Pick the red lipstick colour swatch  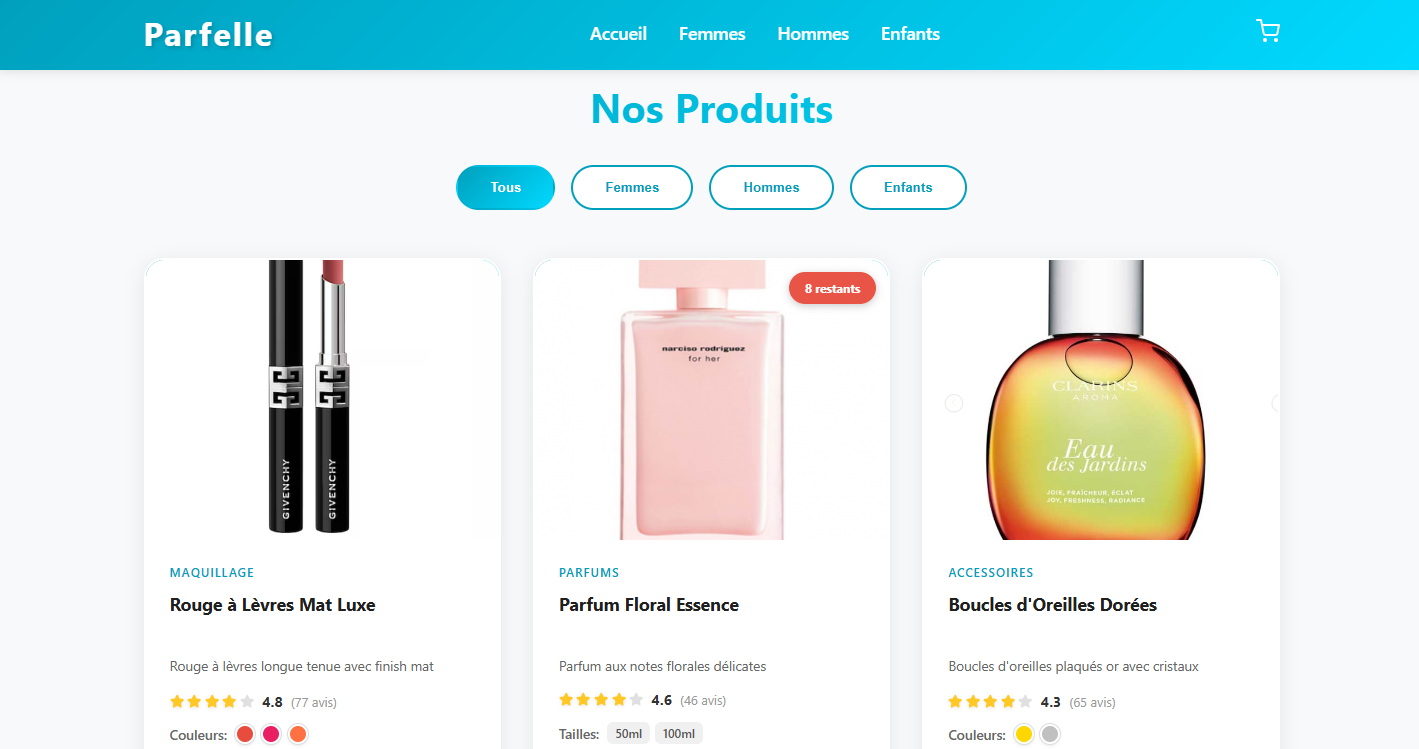click(245, 734)
